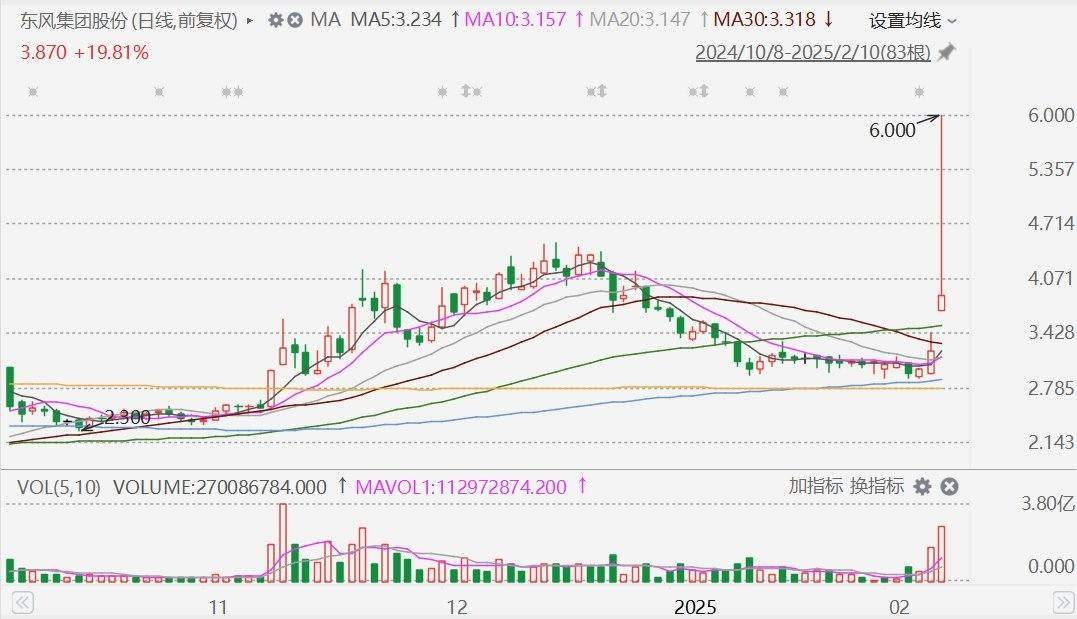Click the leftmost event marker star
Viewport: 1077px width, 619px height.
coord(33,92)
